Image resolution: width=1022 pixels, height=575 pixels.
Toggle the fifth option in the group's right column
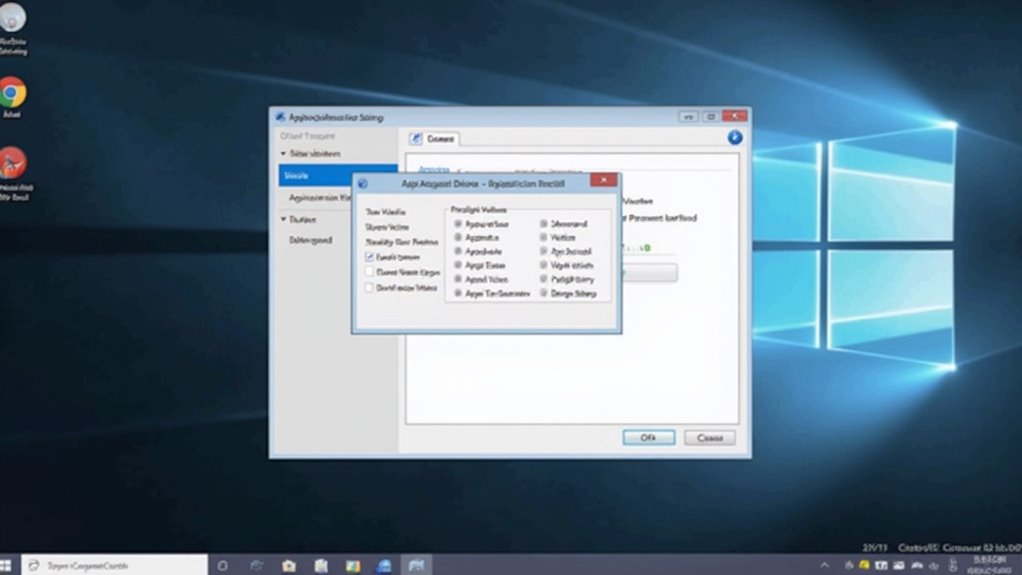(x=544, y=279)
